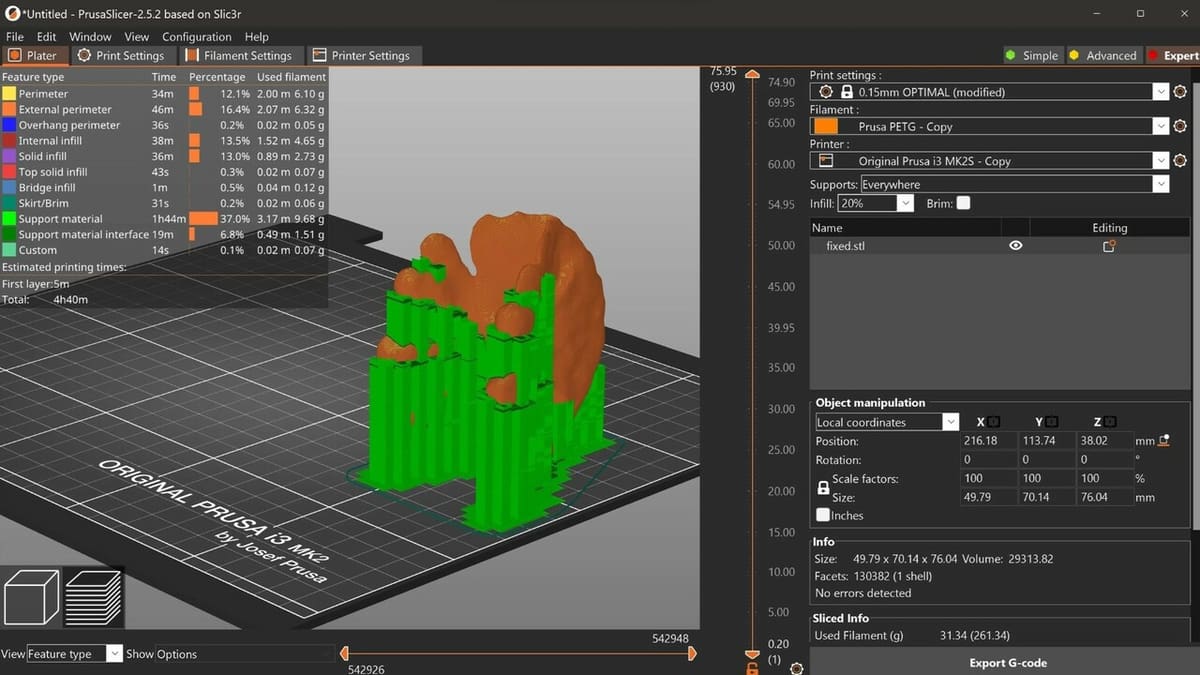This screenshot has height=675, width=1200.
Task: Open the Help menu
Action: point(256,37)
